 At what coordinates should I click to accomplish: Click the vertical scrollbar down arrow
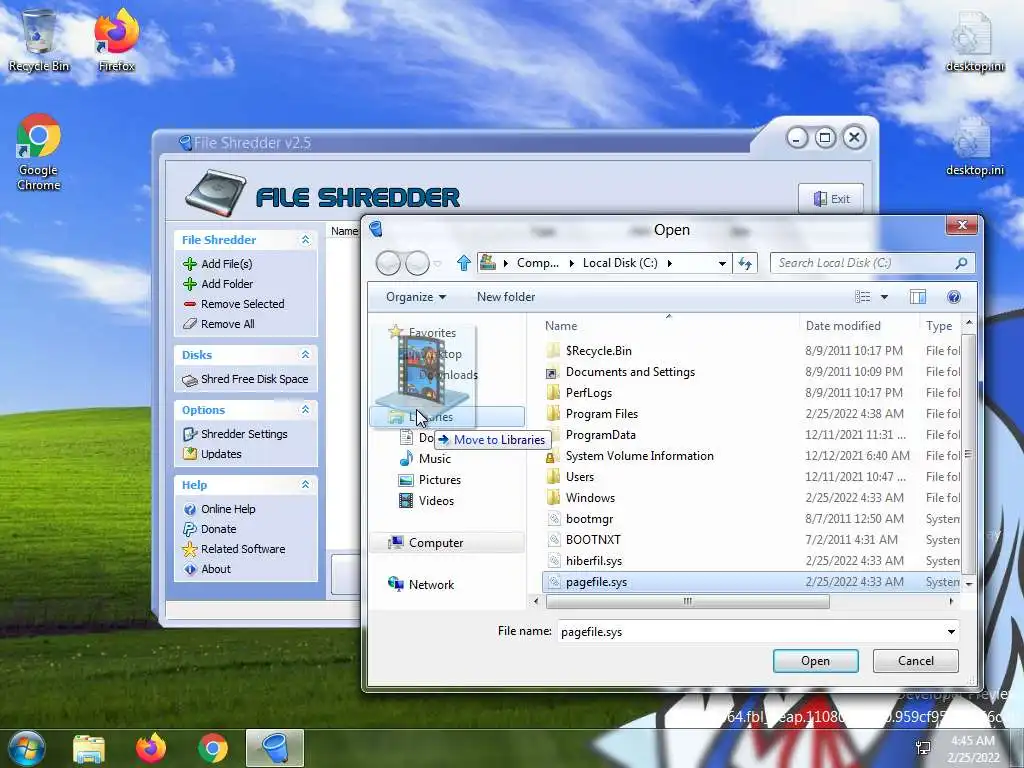tap(968, 584)
